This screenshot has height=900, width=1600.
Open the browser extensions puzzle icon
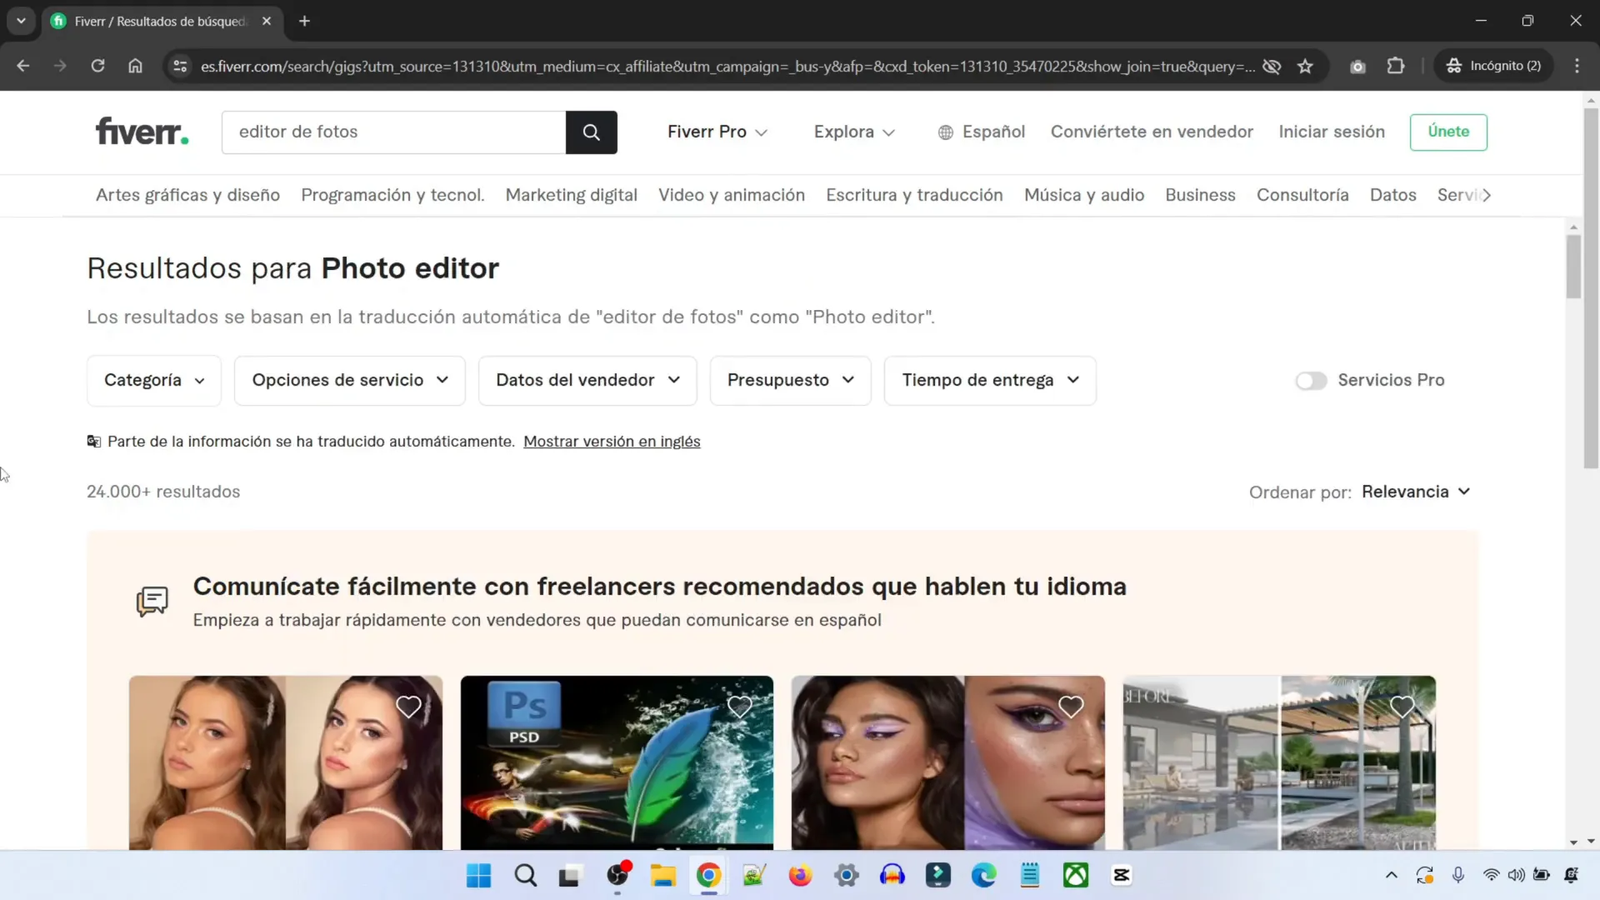1395,66
